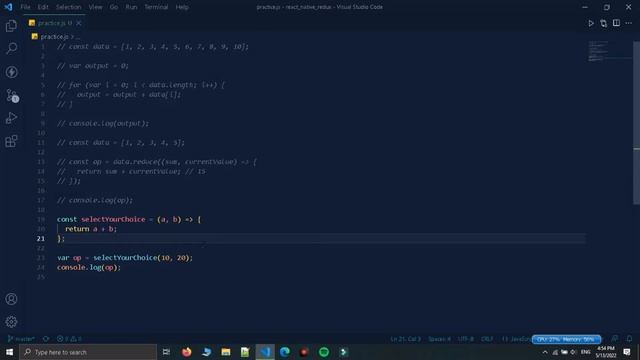
Task: Open the Help menu
Action: coord(182,7)
